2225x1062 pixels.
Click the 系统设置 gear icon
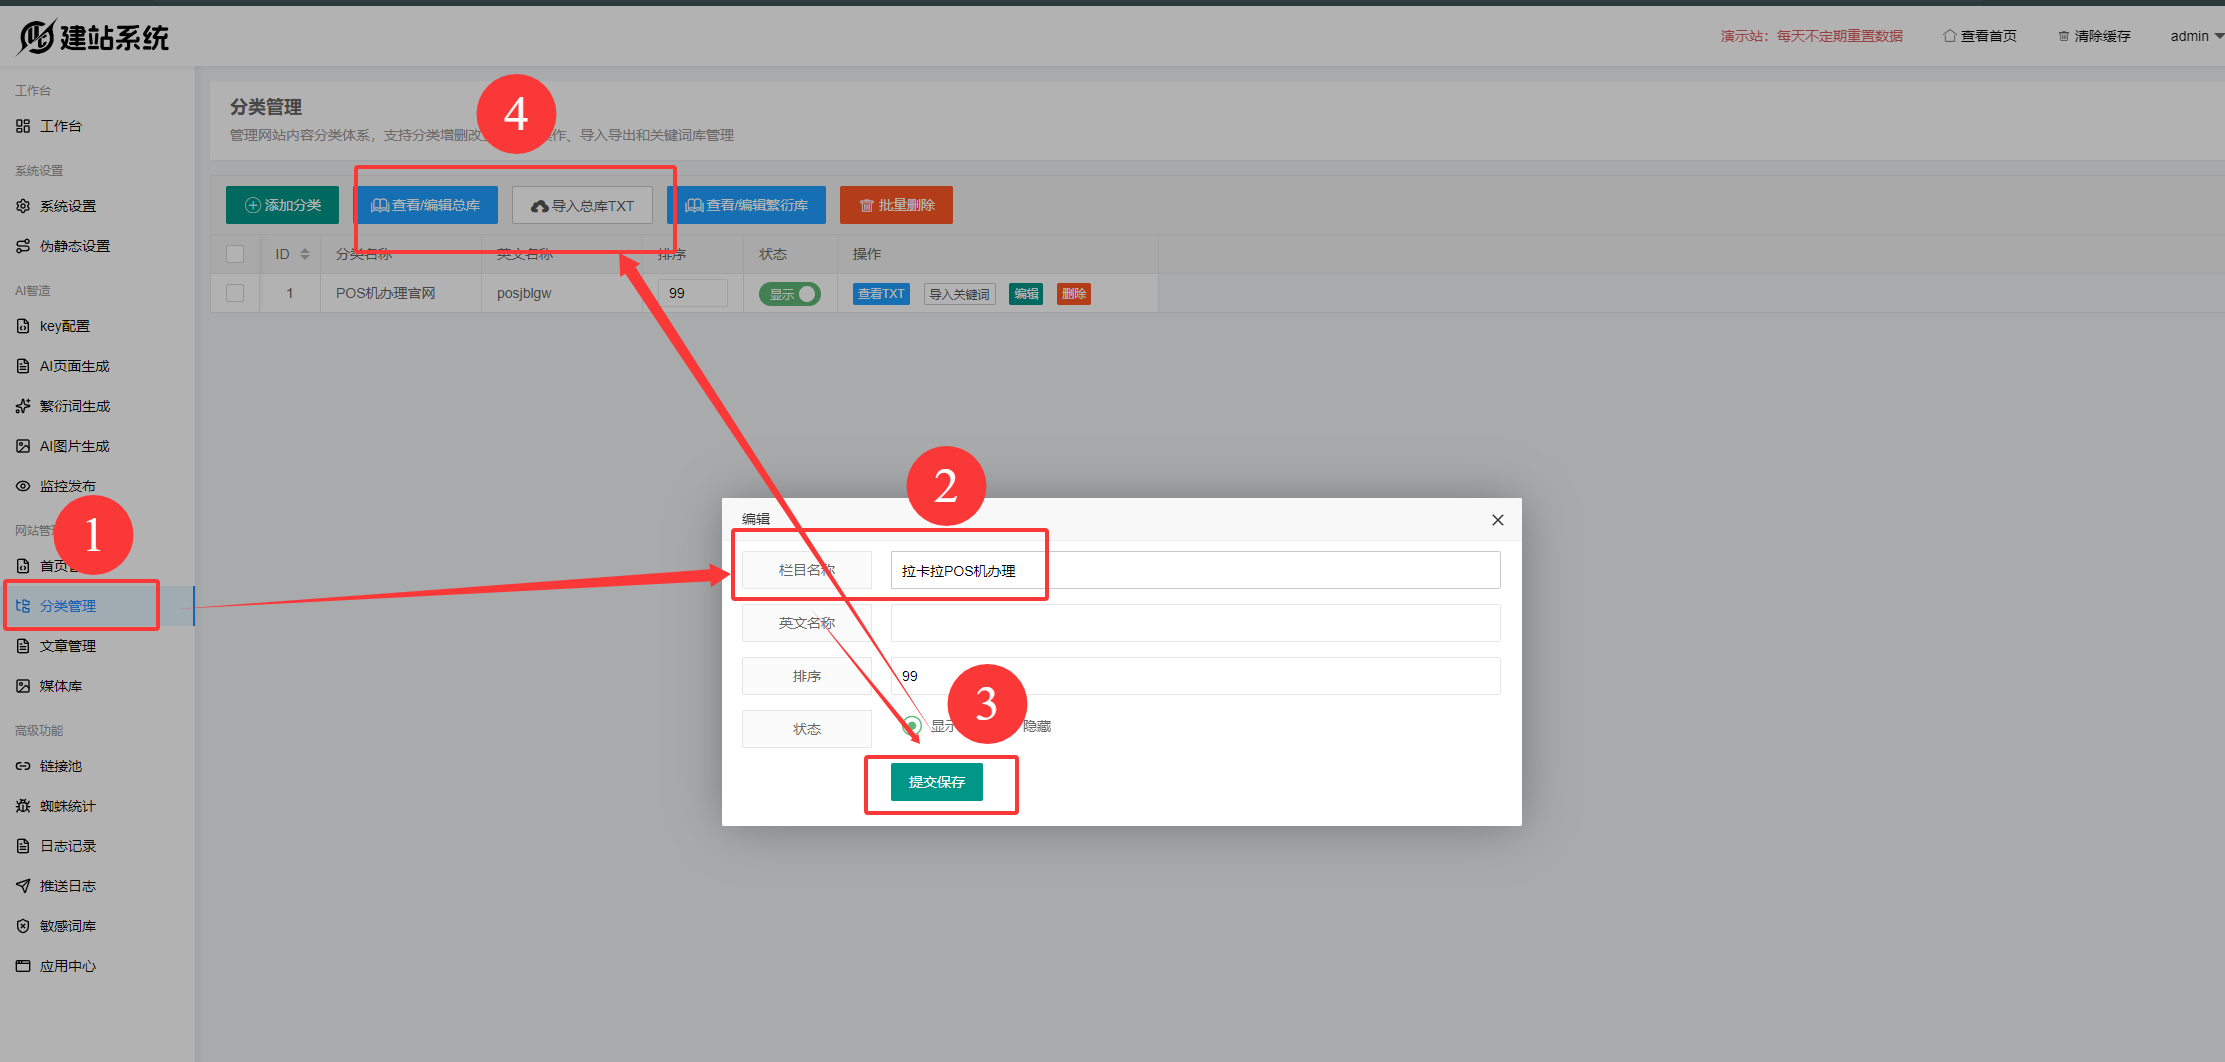point(23,206)
